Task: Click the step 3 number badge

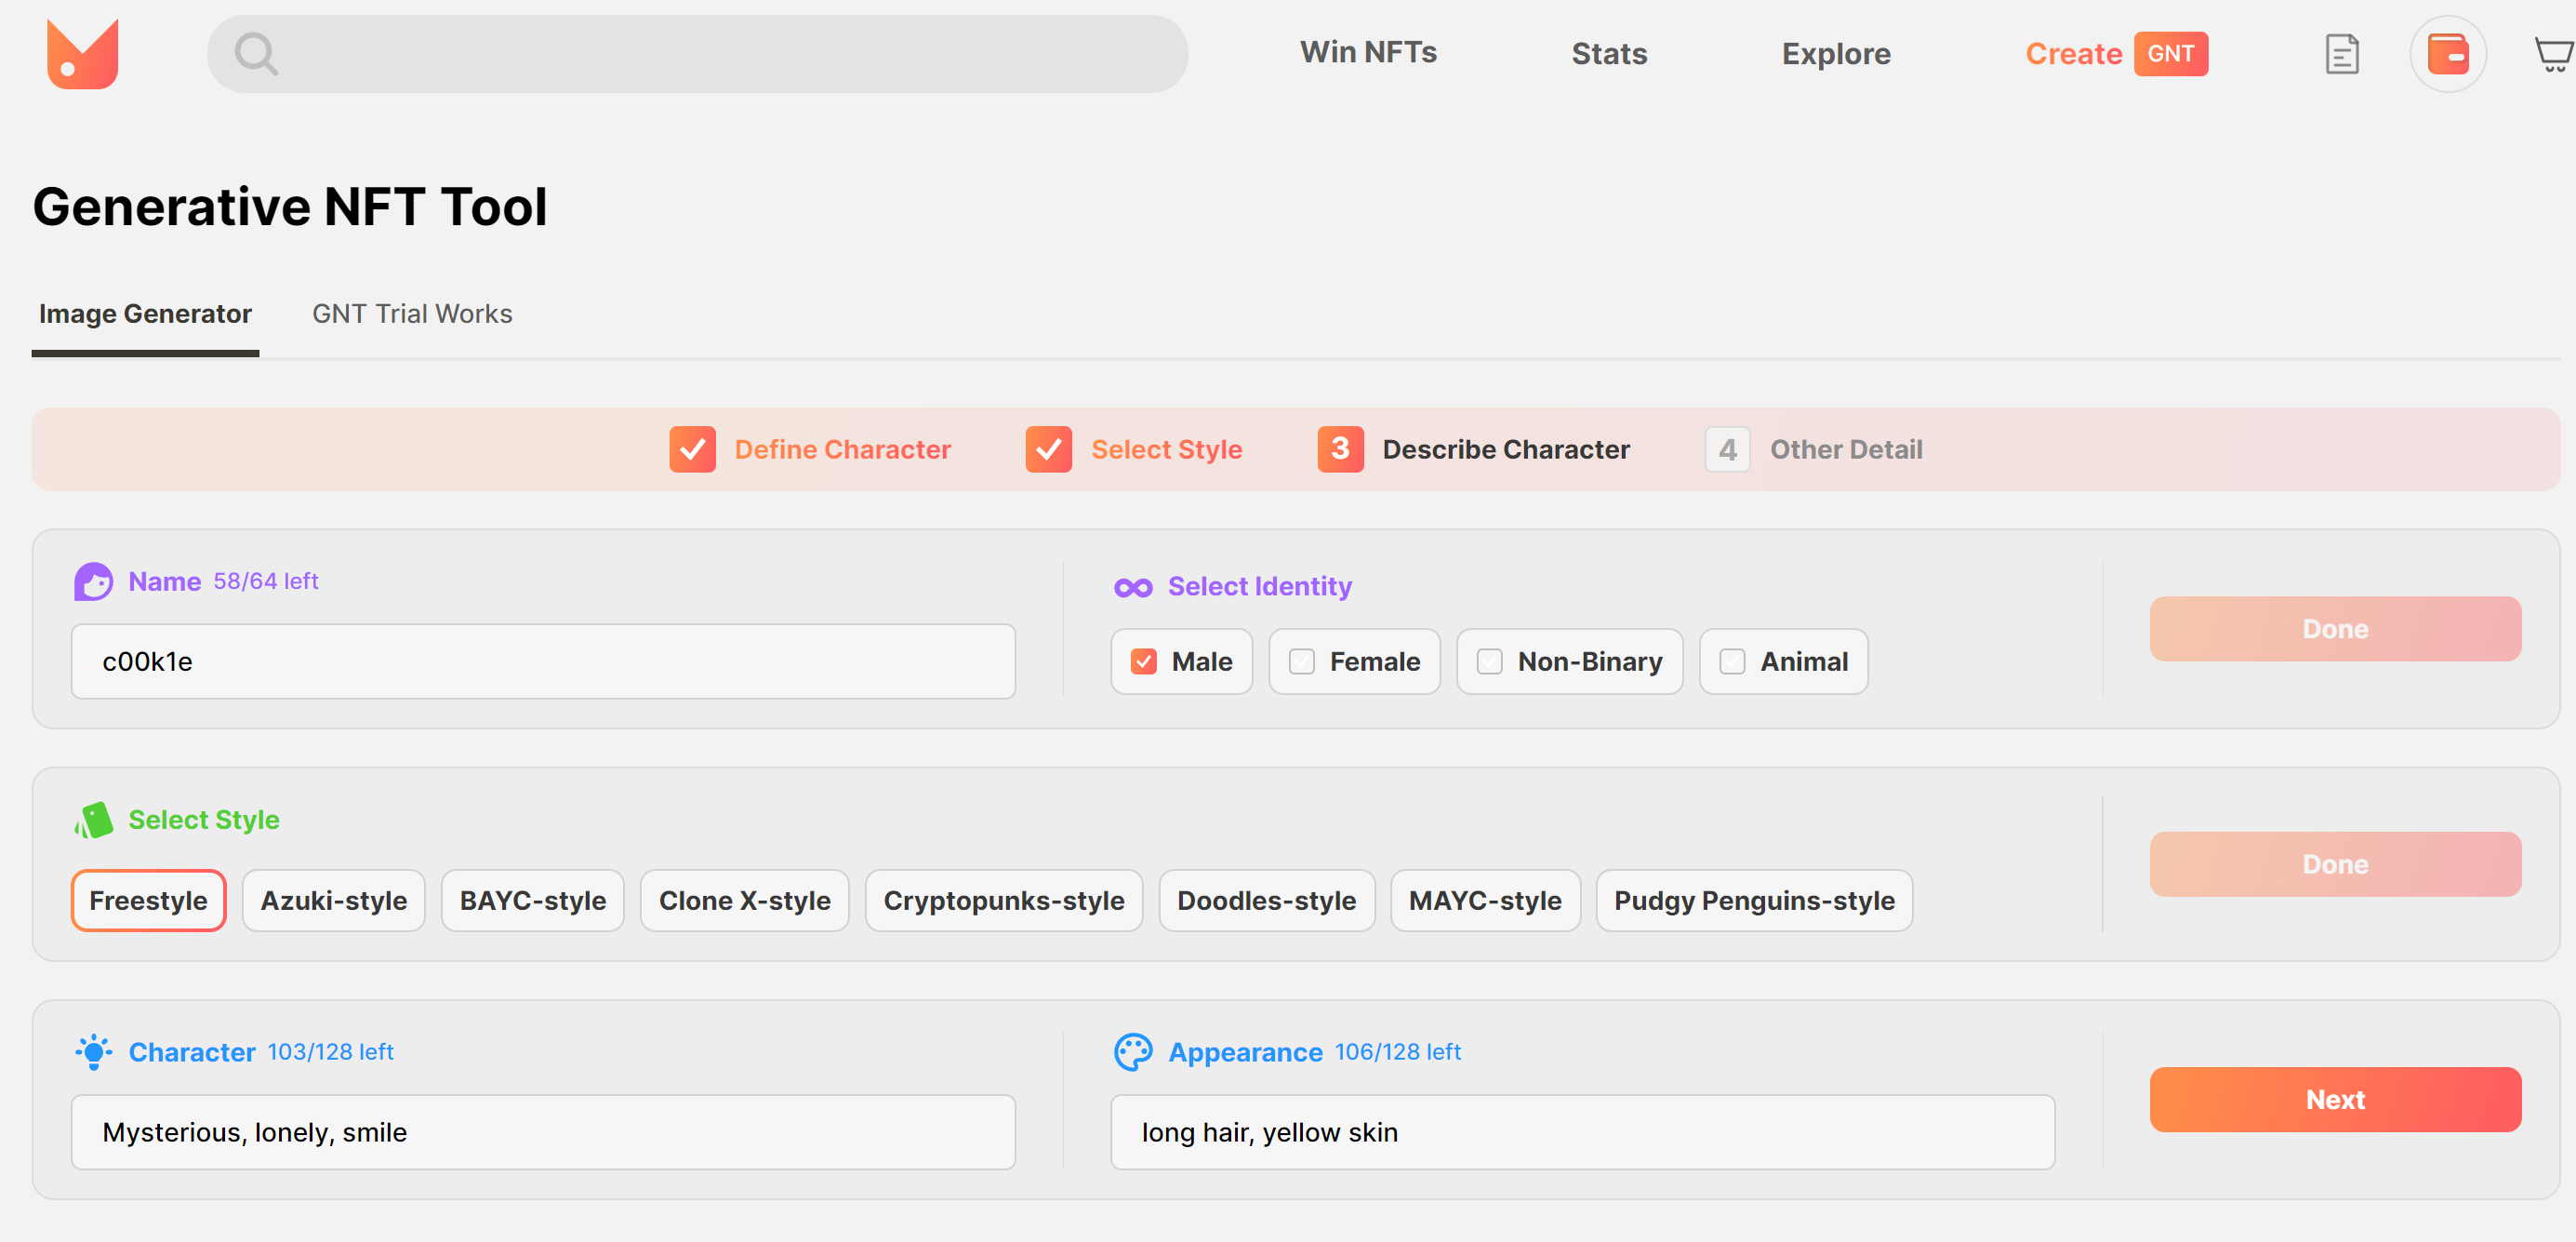Action: point(1340,449)
